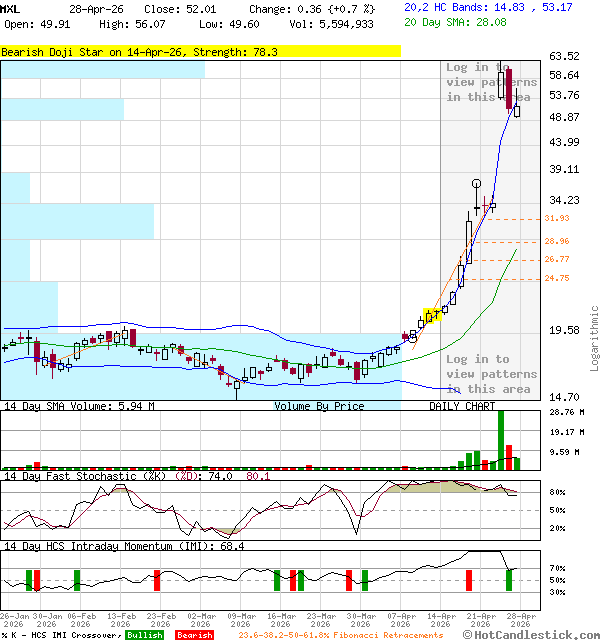Click the tallest green volume bar
This screenshot has height=640, width=600.
point(500,439)
